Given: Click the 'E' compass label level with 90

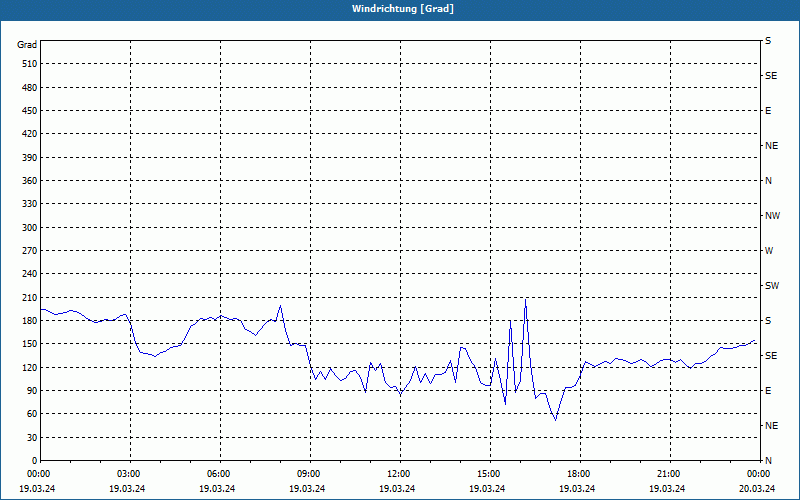Looking at the screenshot, I should tap(768, 391).
